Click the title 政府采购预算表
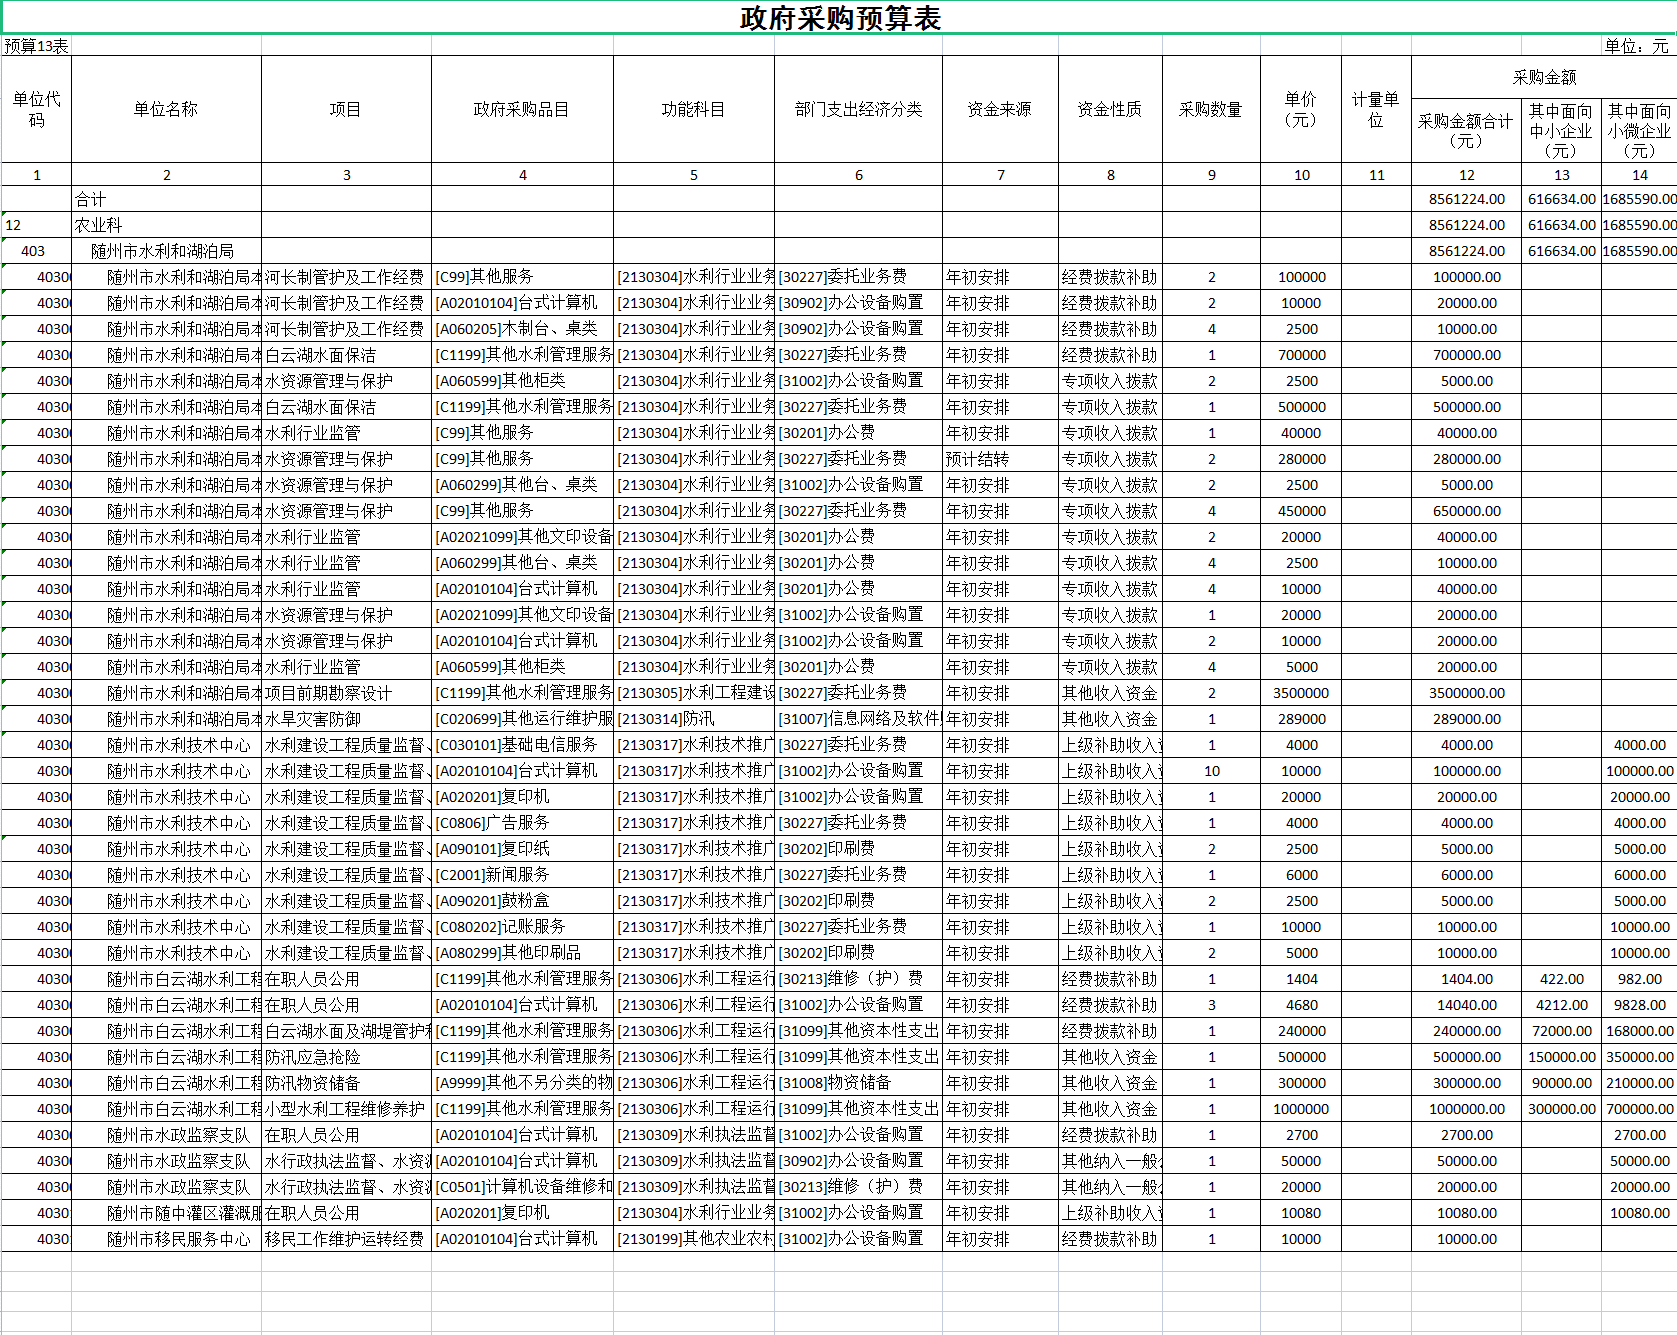1677x1335 pixels. pyautogui.click(x=840, y=18)
